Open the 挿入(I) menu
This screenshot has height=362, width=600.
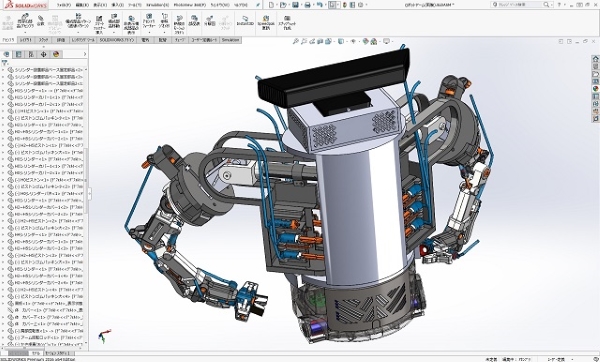click(117, 5)
